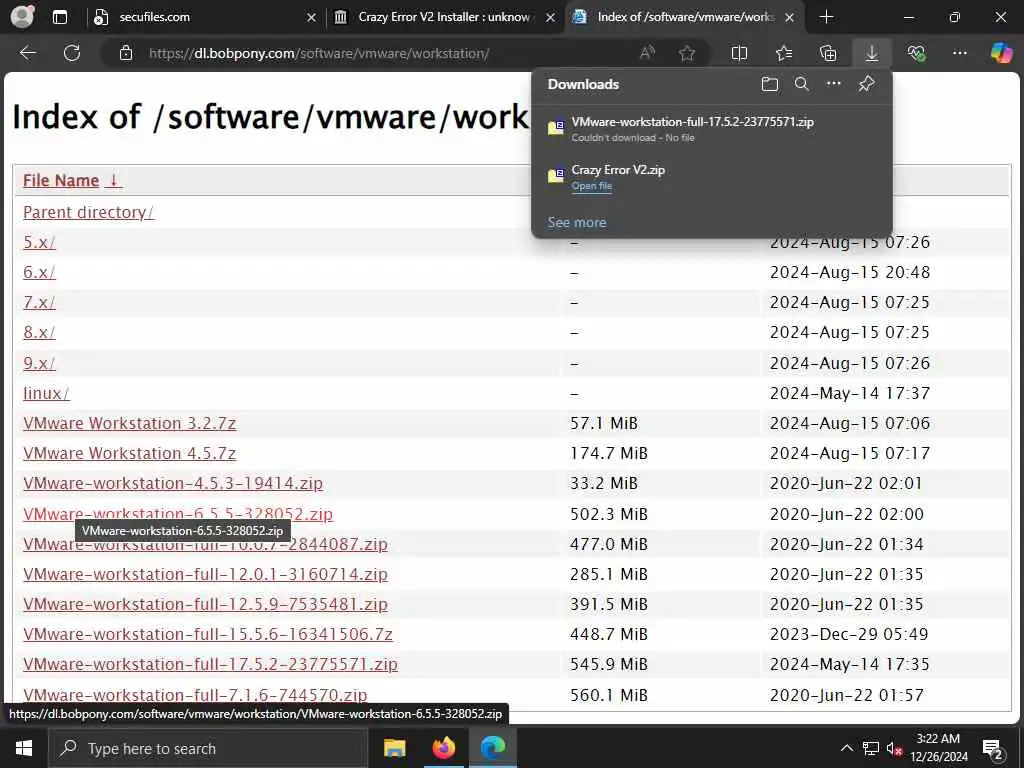Reload the page with the refresh icon
1024x768 pixels.
(72, 53)
